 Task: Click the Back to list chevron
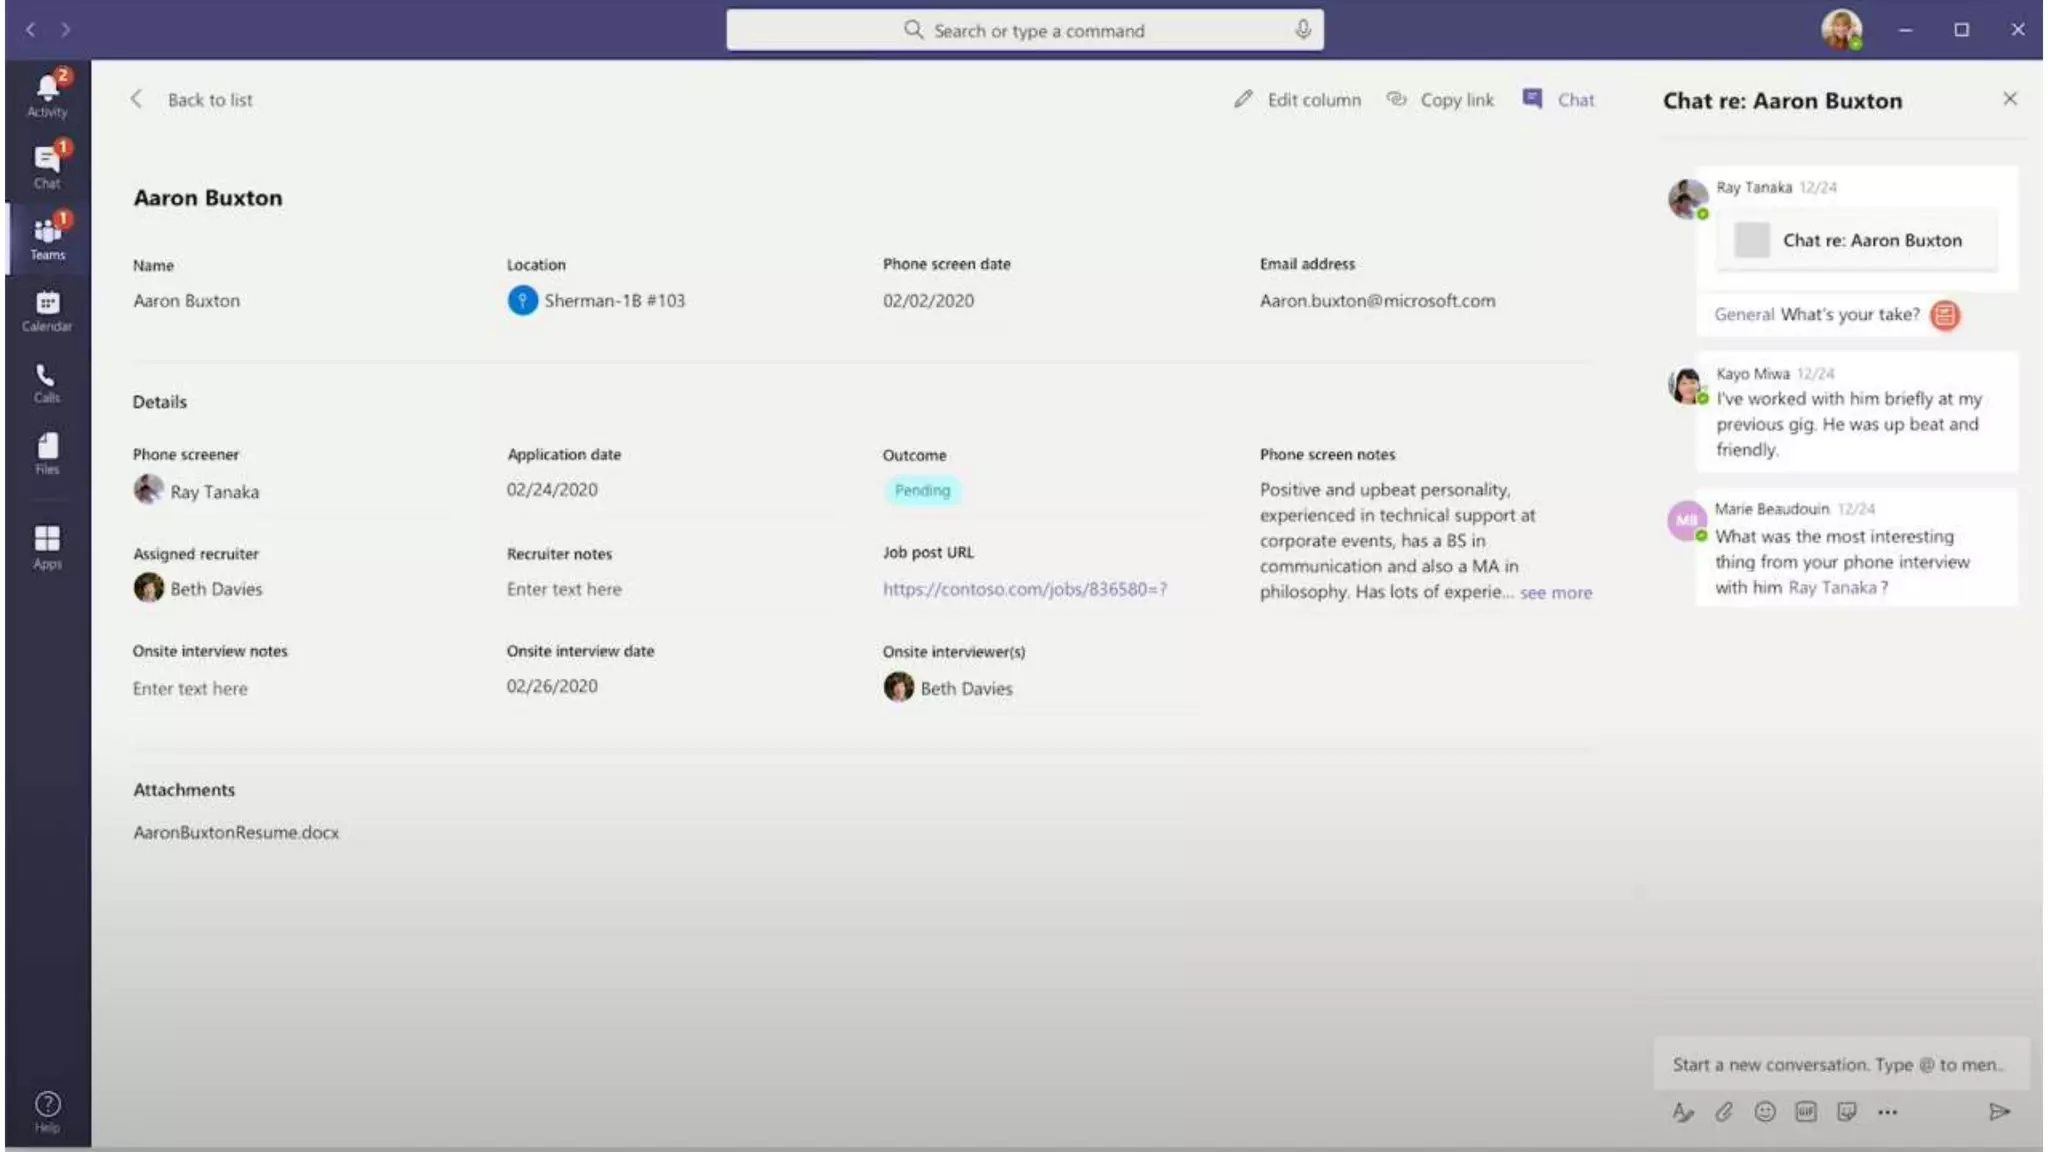coord(137,99)
